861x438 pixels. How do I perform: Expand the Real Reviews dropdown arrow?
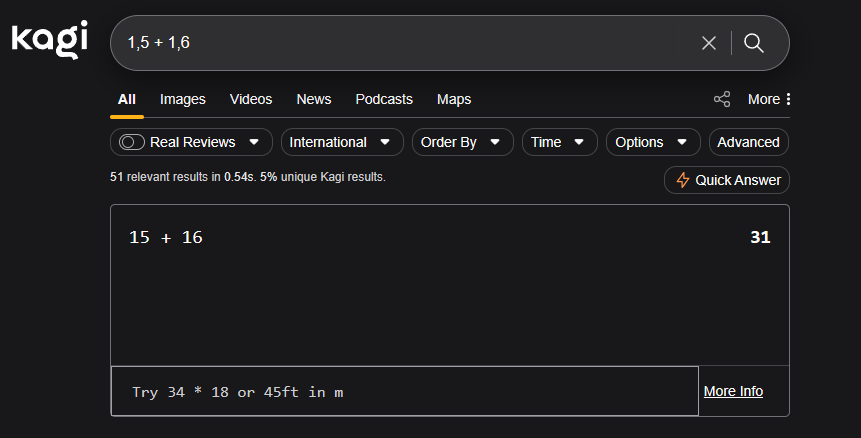(254, 142)
